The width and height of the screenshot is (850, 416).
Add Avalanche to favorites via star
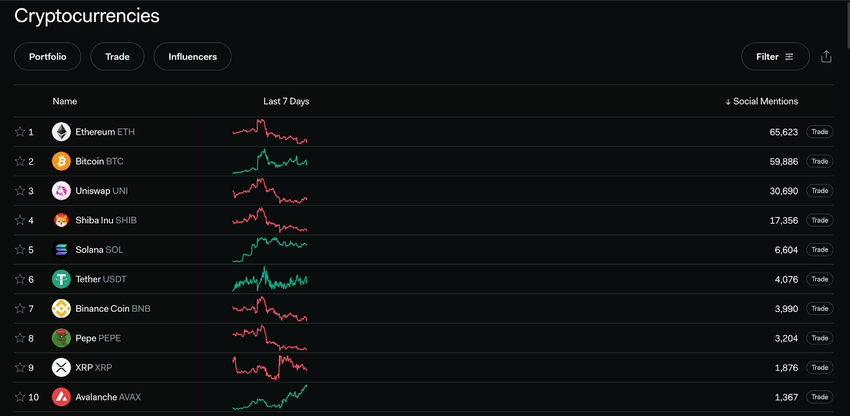coord(20,397)
